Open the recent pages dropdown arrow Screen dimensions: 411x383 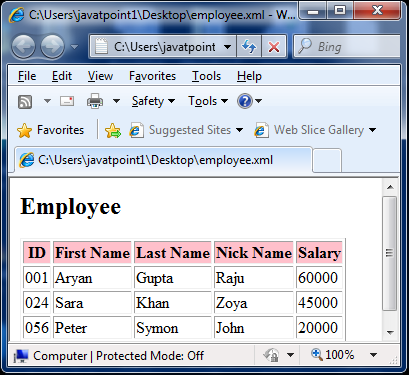(74, 47)
